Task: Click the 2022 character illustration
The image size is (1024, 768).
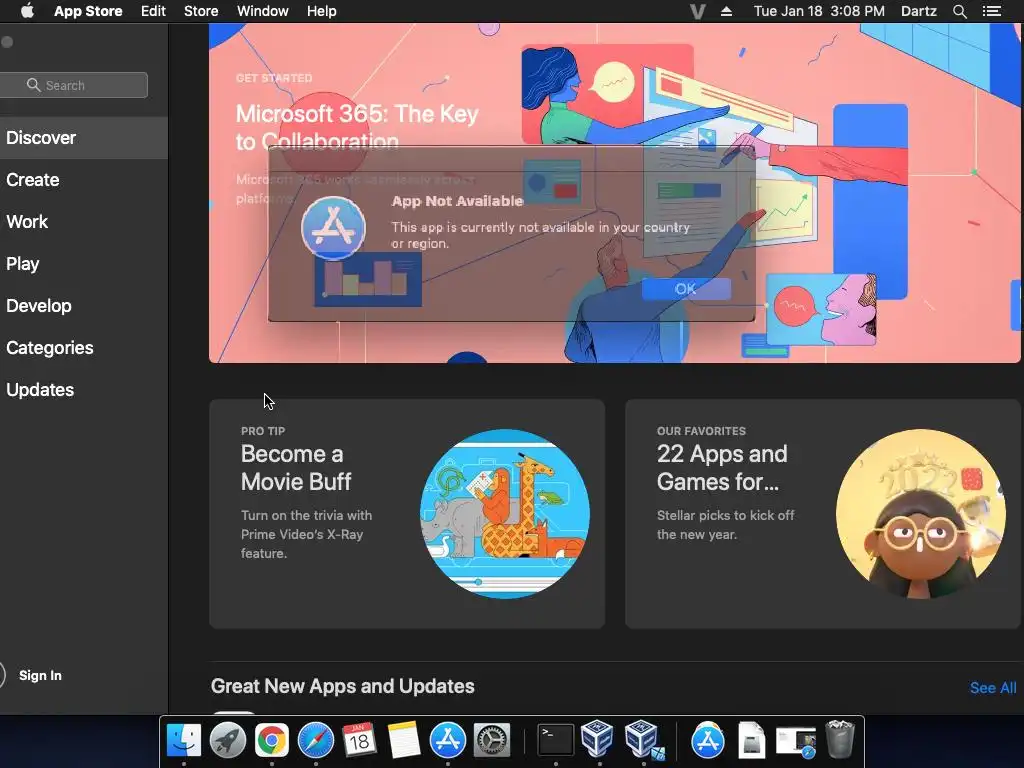Action: (921, 514)
